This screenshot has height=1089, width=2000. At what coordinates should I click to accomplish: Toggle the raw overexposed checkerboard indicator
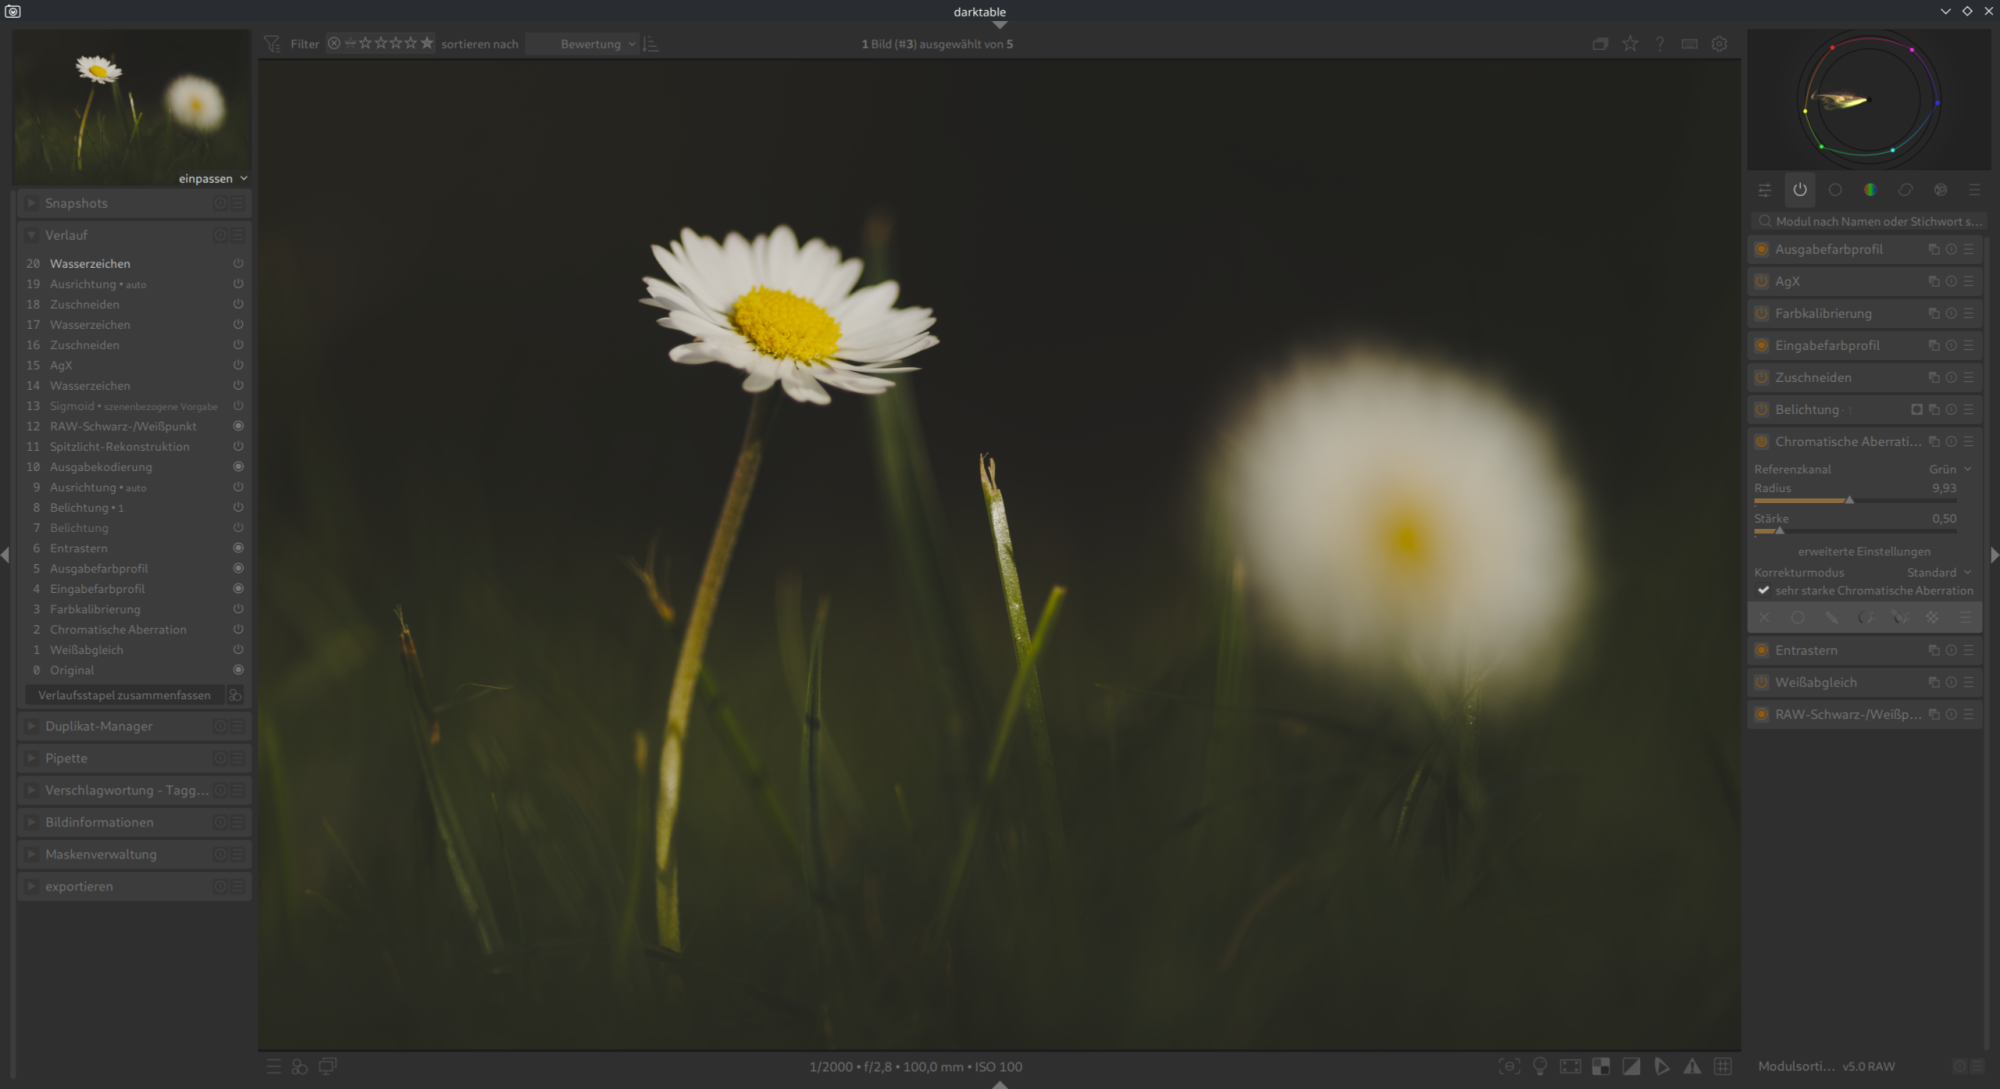1601,1067
